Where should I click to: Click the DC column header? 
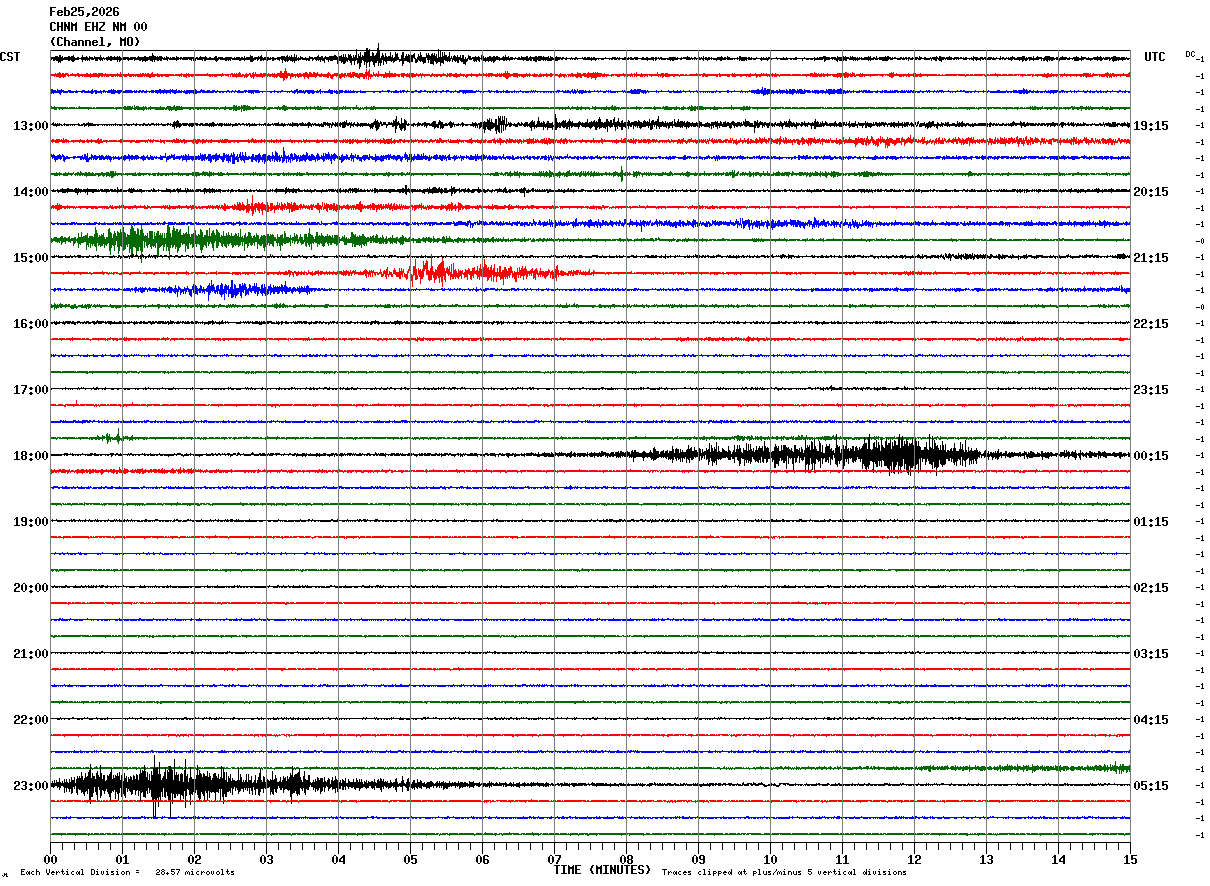pos(1190,54)
